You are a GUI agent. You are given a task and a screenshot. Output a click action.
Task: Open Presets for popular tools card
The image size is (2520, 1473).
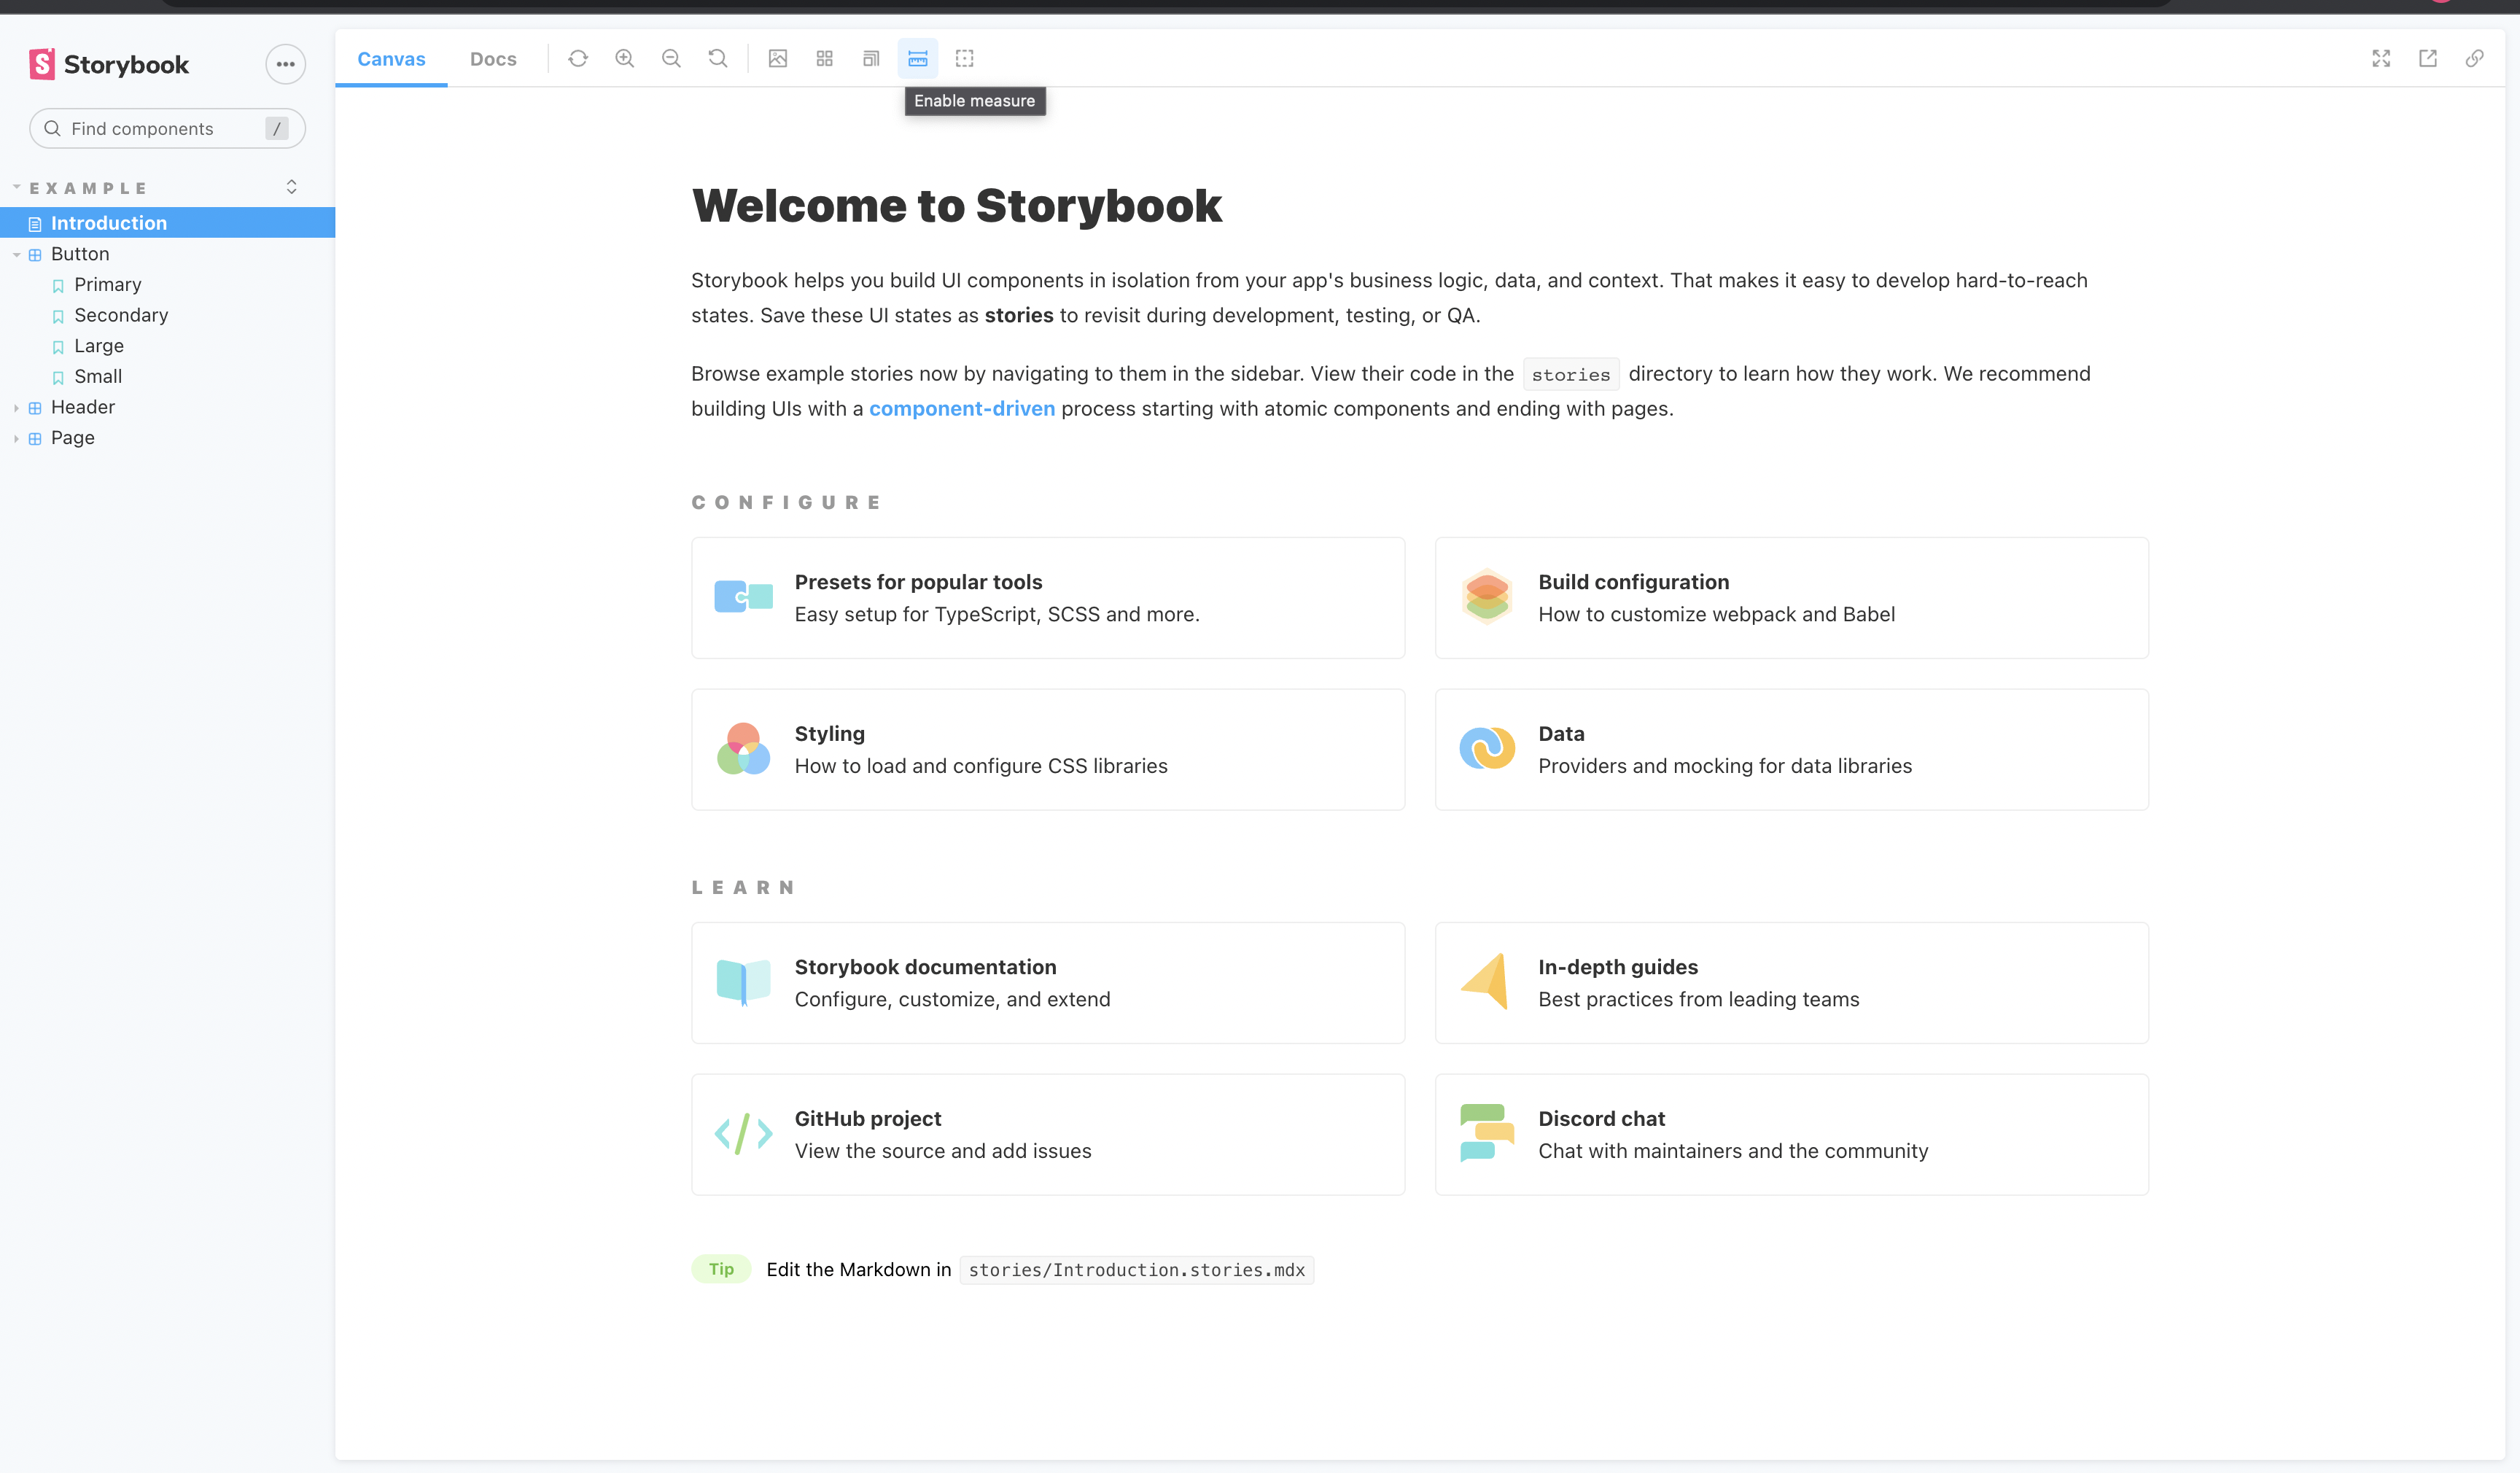1048,598
